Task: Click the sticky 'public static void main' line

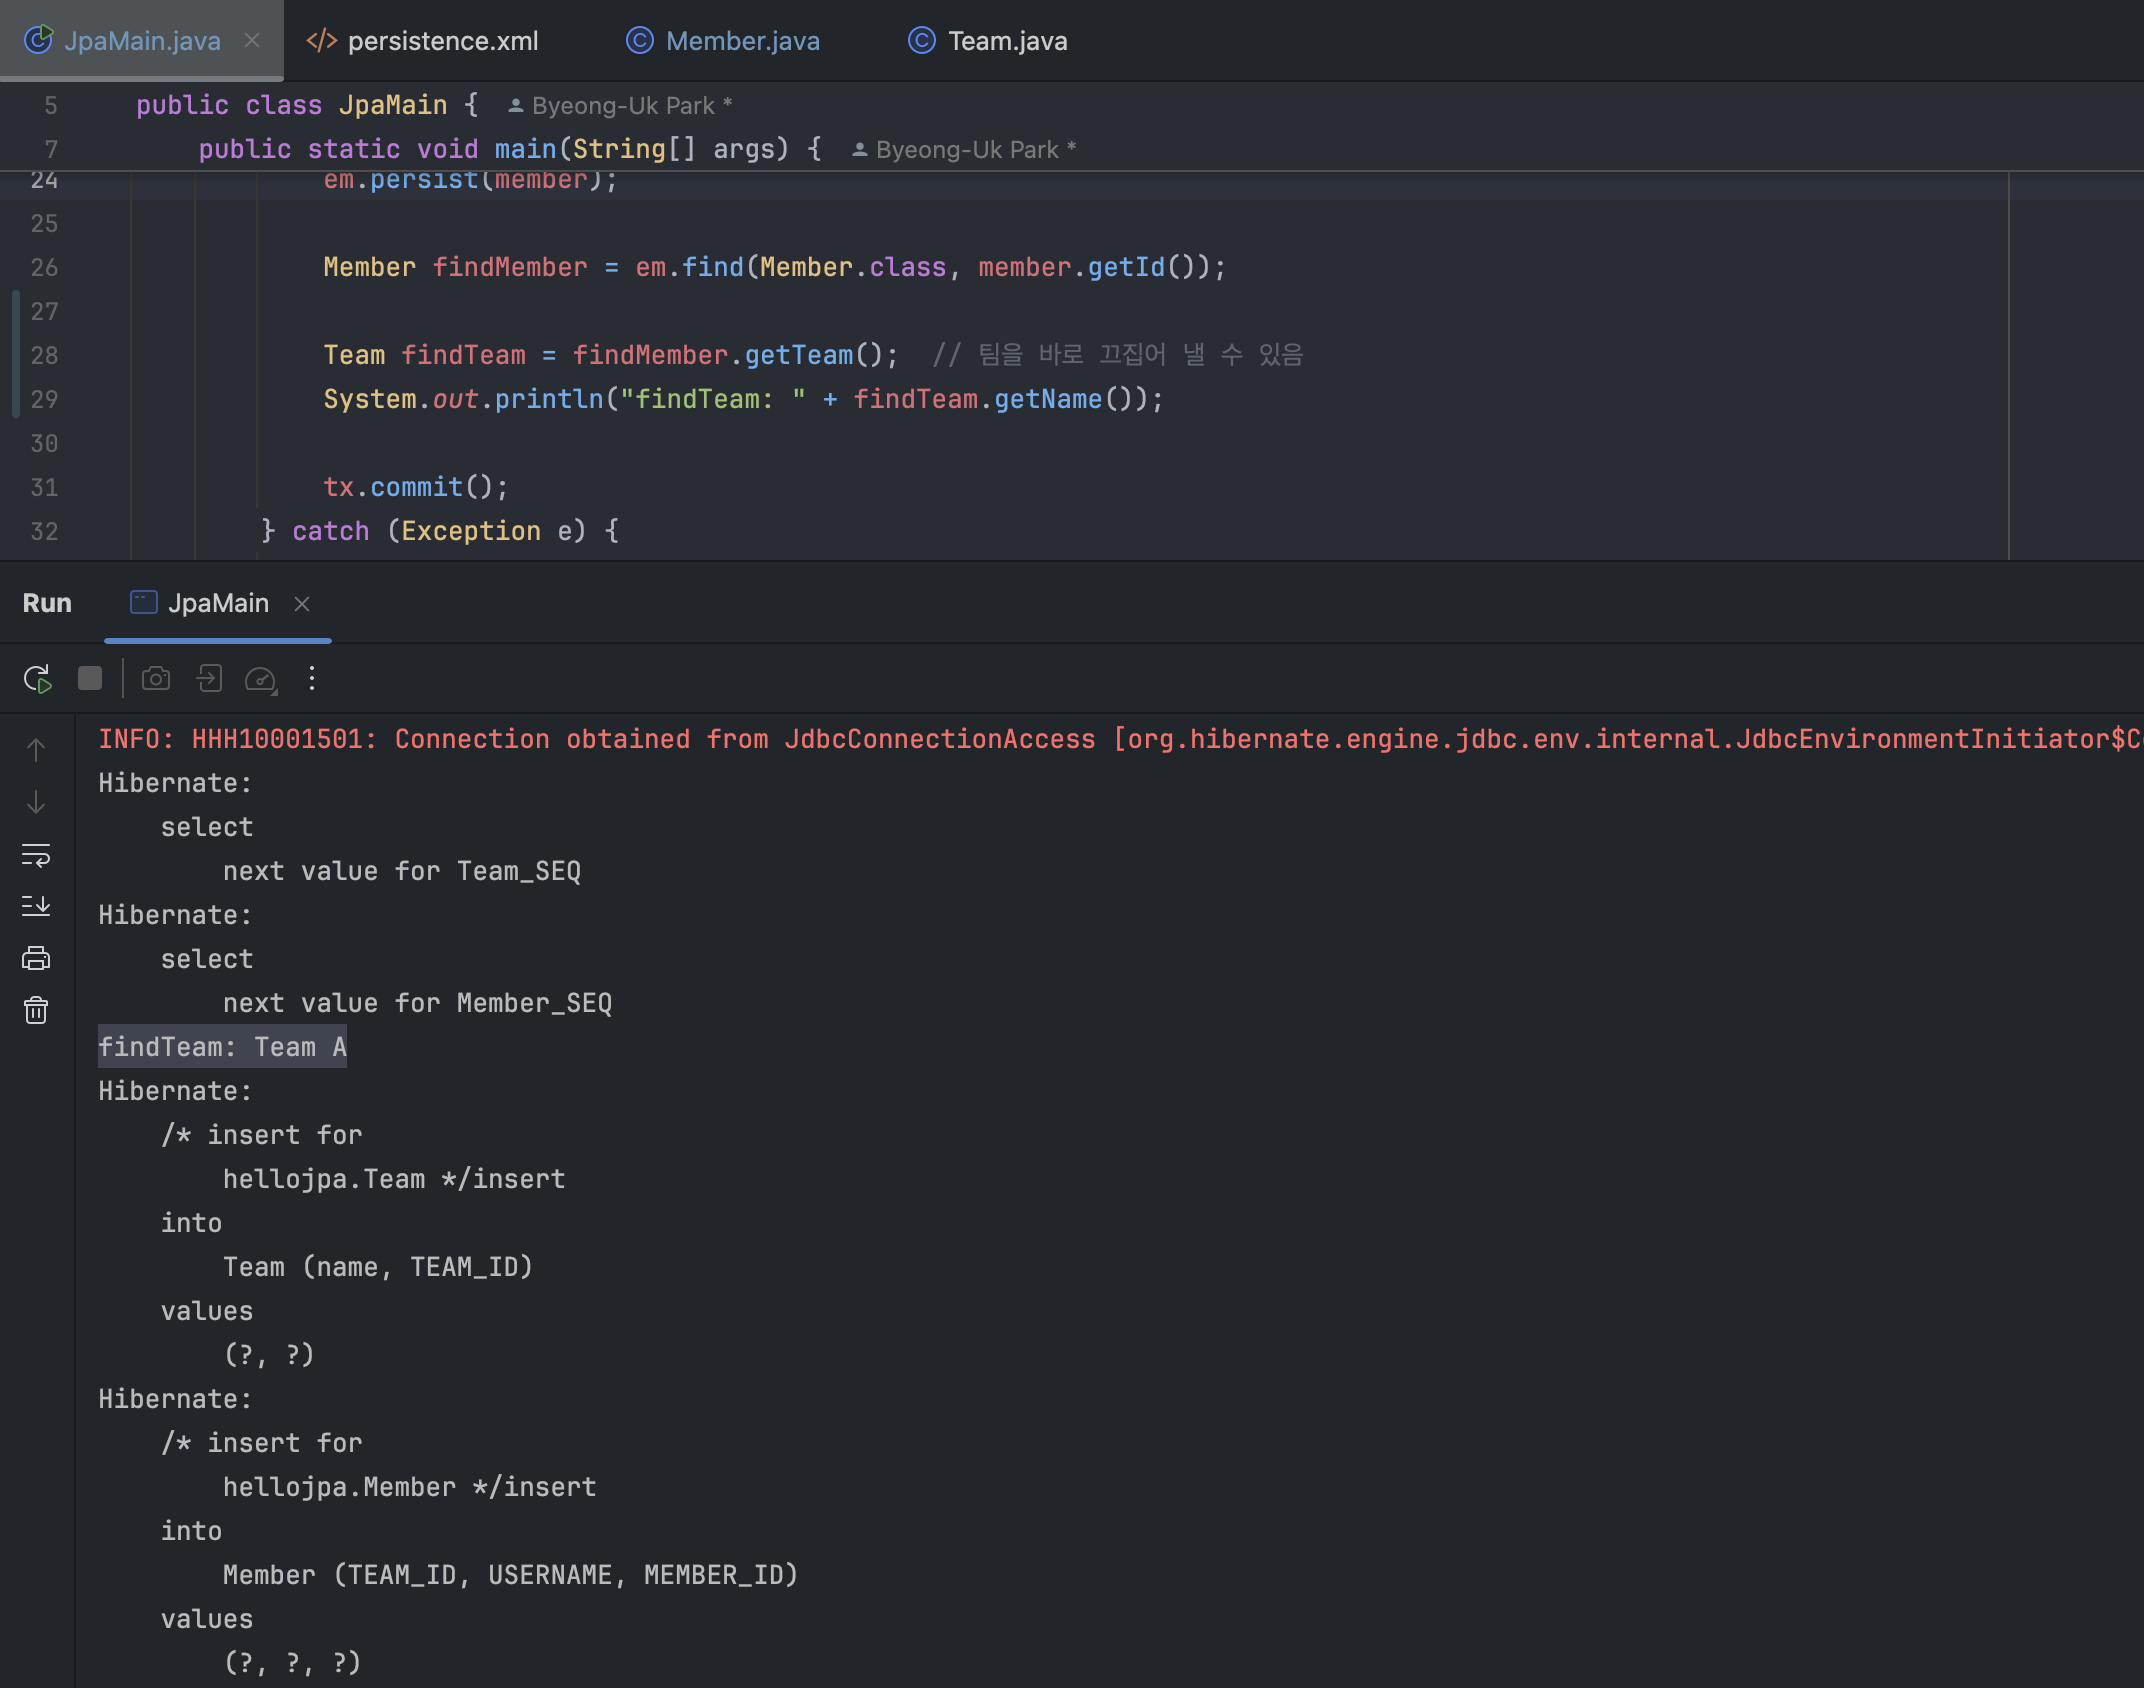Action: coord(510,149)
